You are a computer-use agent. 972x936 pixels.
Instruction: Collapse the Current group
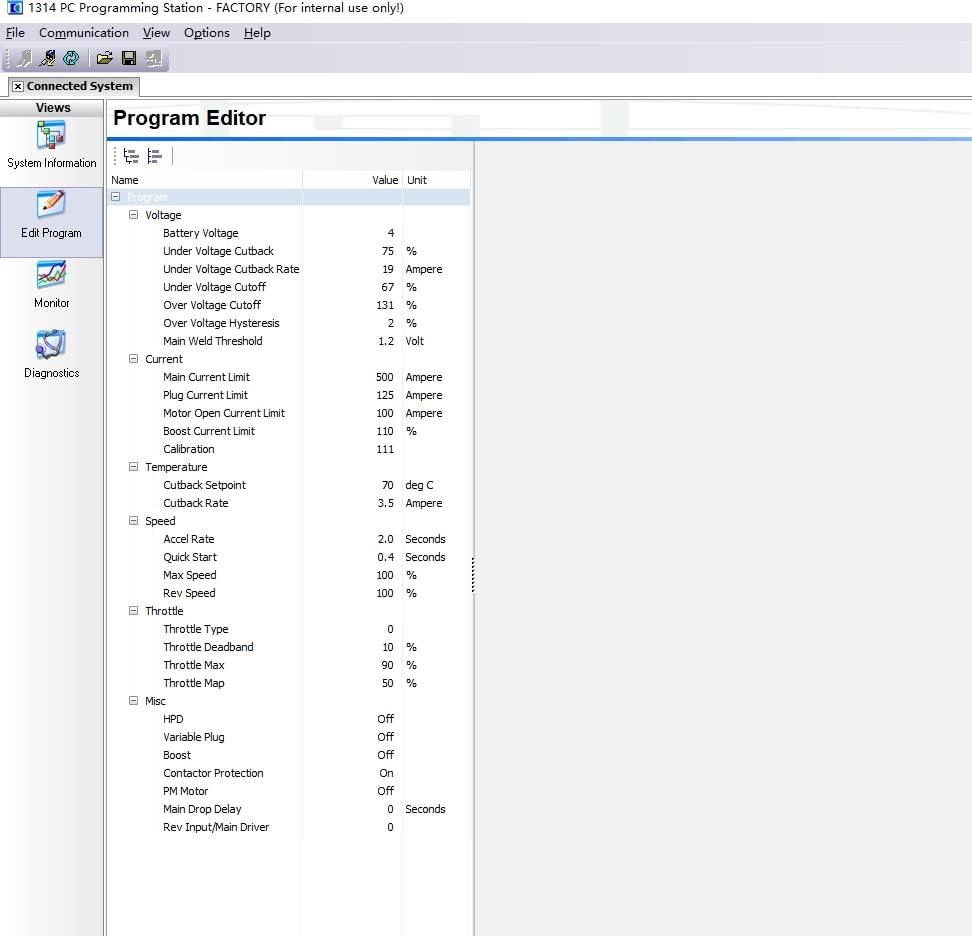[x=133, y=358]
